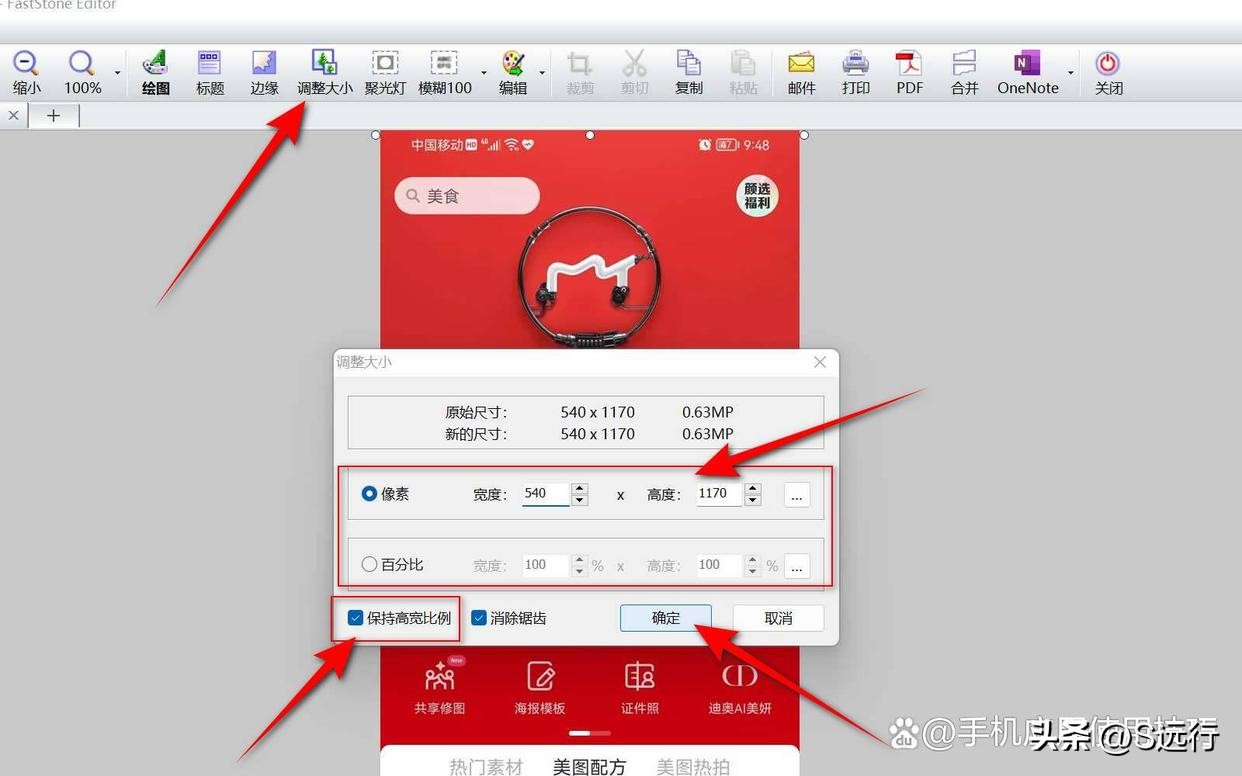Open the 标题 (Caption) tool
The height and width of the screenshot is (776, 1242).
[x=209, y=70]
